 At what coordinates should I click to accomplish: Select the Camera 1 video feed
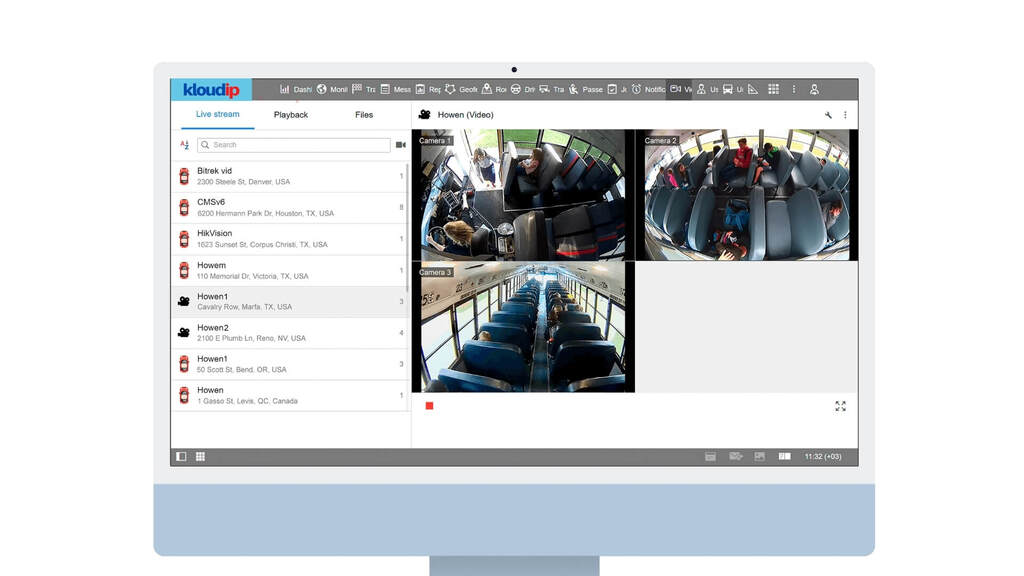coord(523,195)
